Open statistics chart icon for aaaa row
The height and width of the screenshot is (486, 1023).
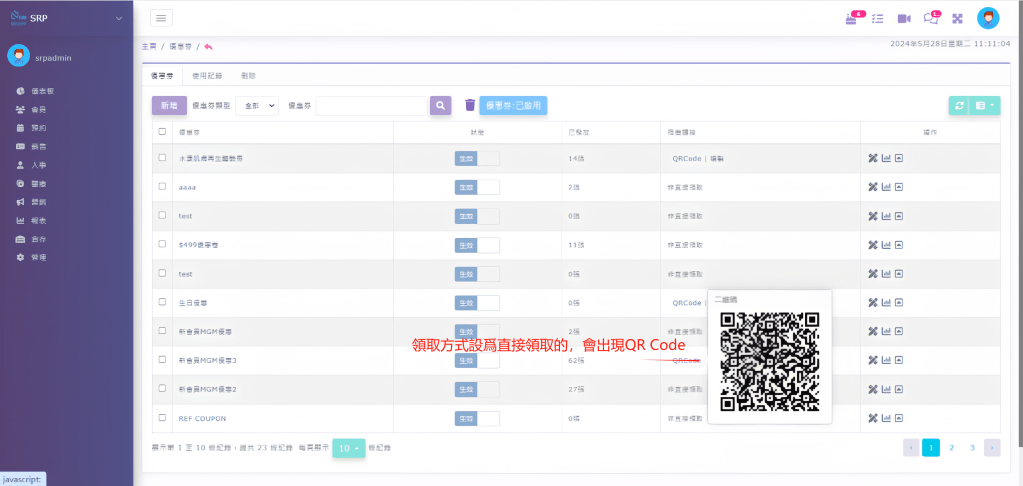886,187
